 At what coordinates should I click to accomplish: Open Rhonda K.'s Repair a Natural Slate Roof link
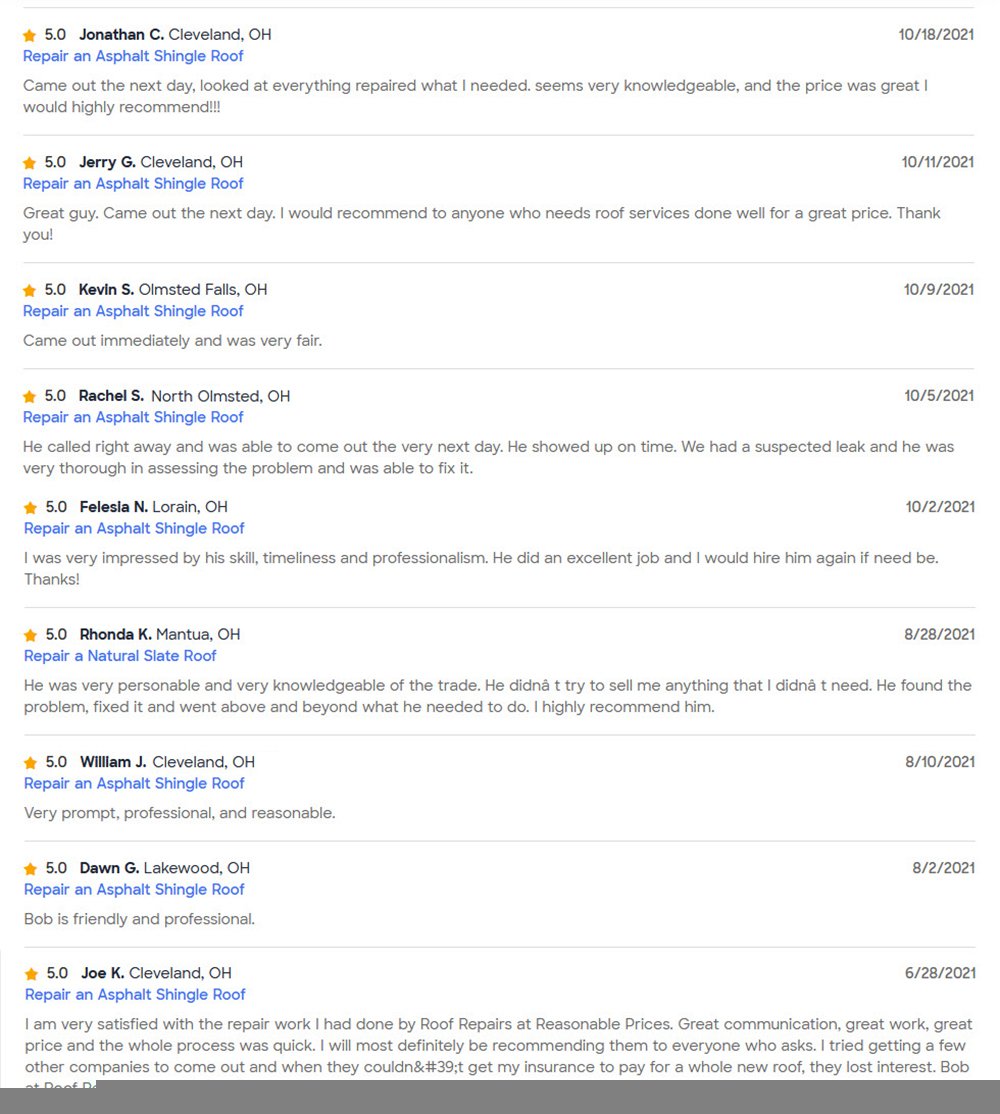(120, 656)
